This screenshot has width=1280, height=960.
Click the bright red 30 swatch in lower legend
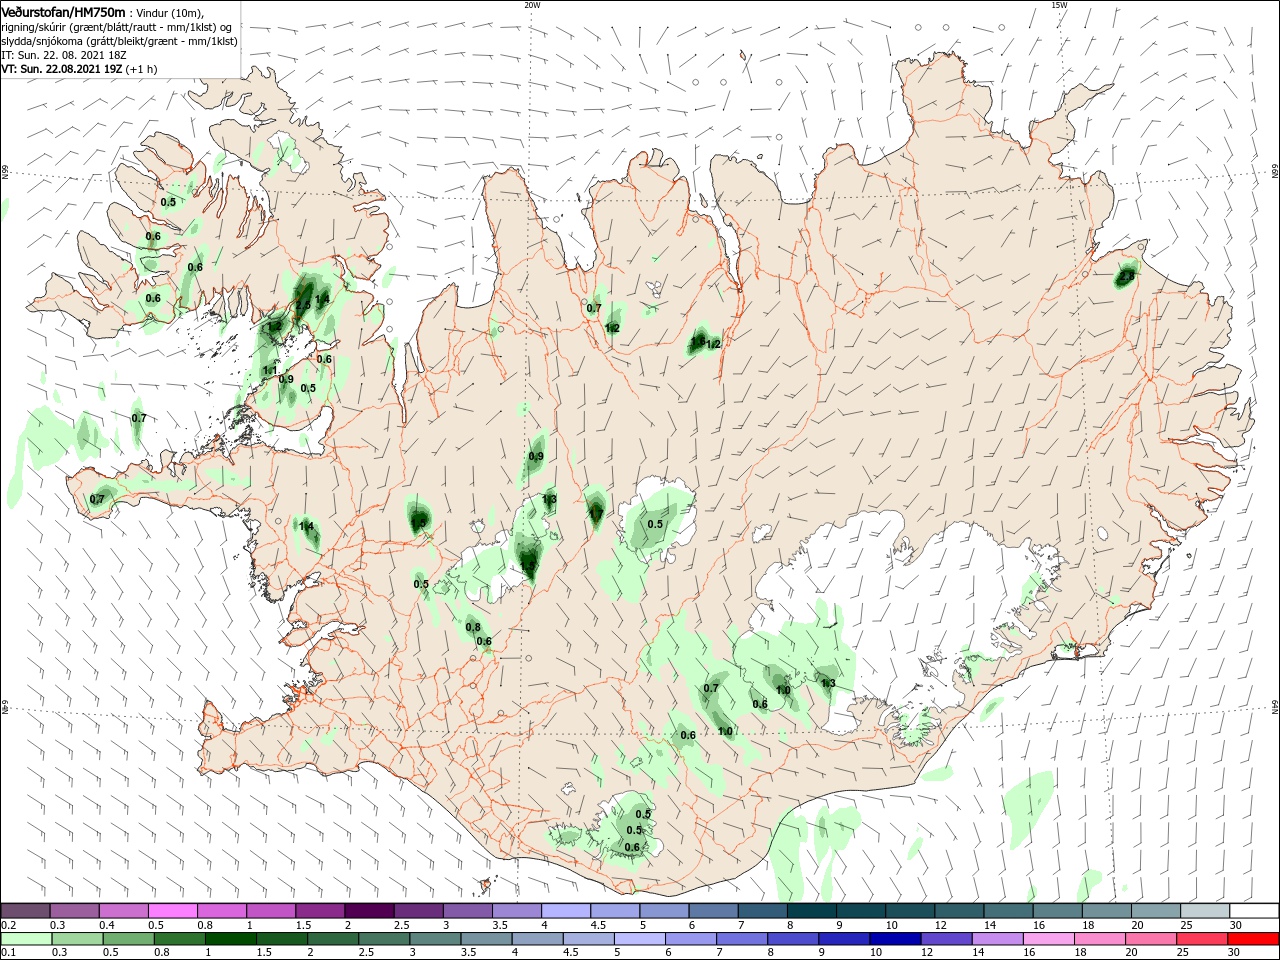(1252, 939)
